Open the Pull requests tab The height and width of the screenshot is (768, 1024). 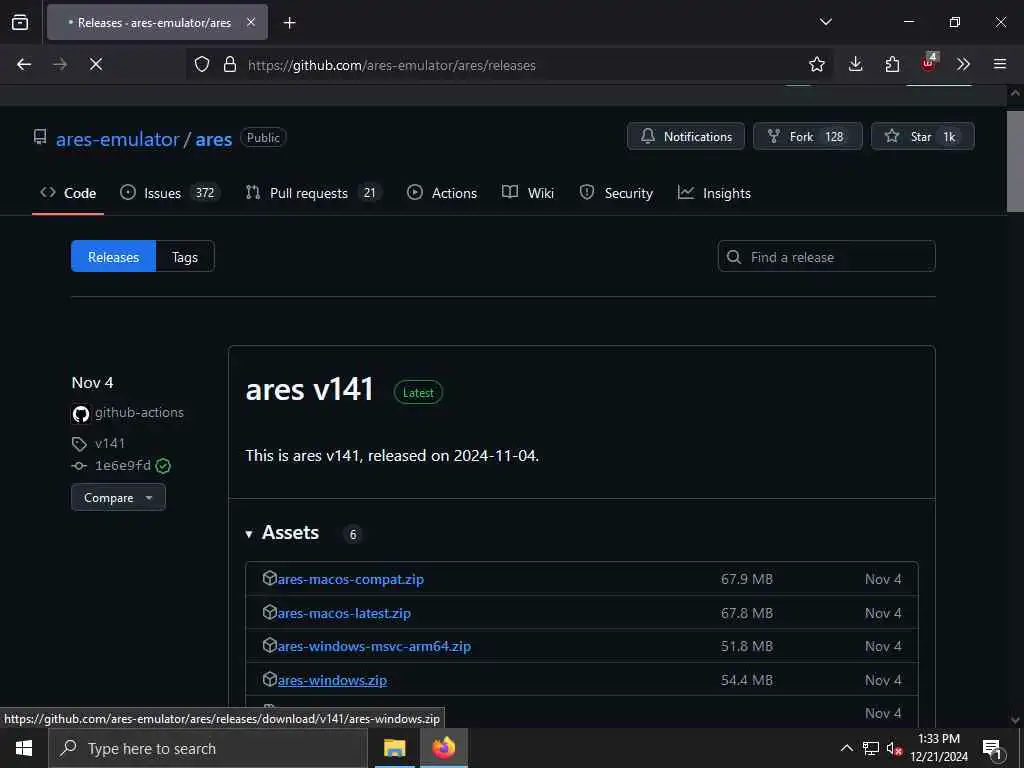click(x=313, y=193)
